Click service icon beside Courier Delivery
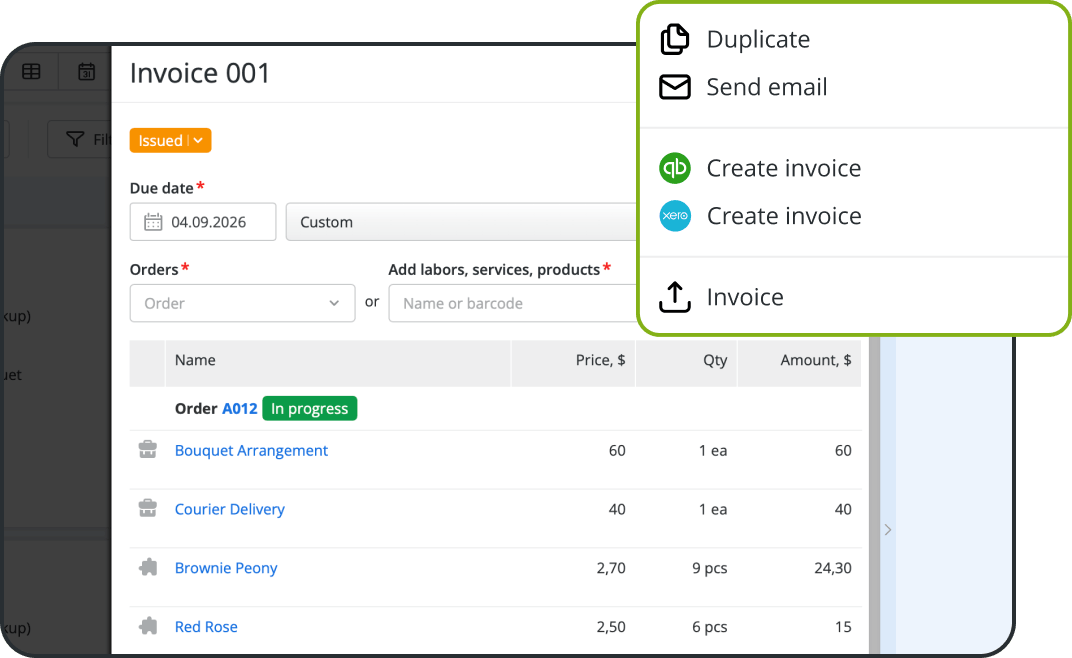This screenshot has height=658, width=1072. [148, 508]
